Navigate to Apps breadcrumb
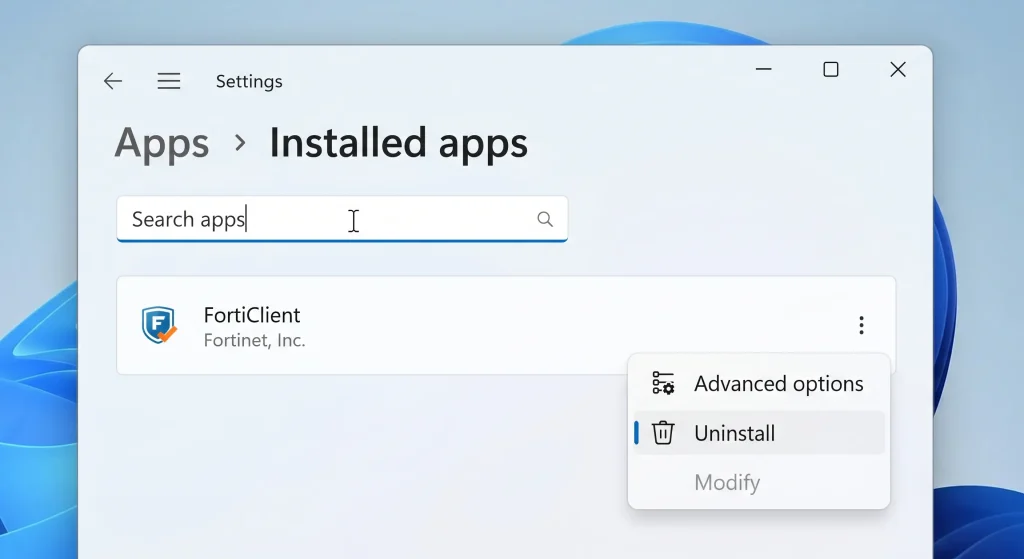The width and height of the screenshot is (1024, 559). tap(162, 143)
